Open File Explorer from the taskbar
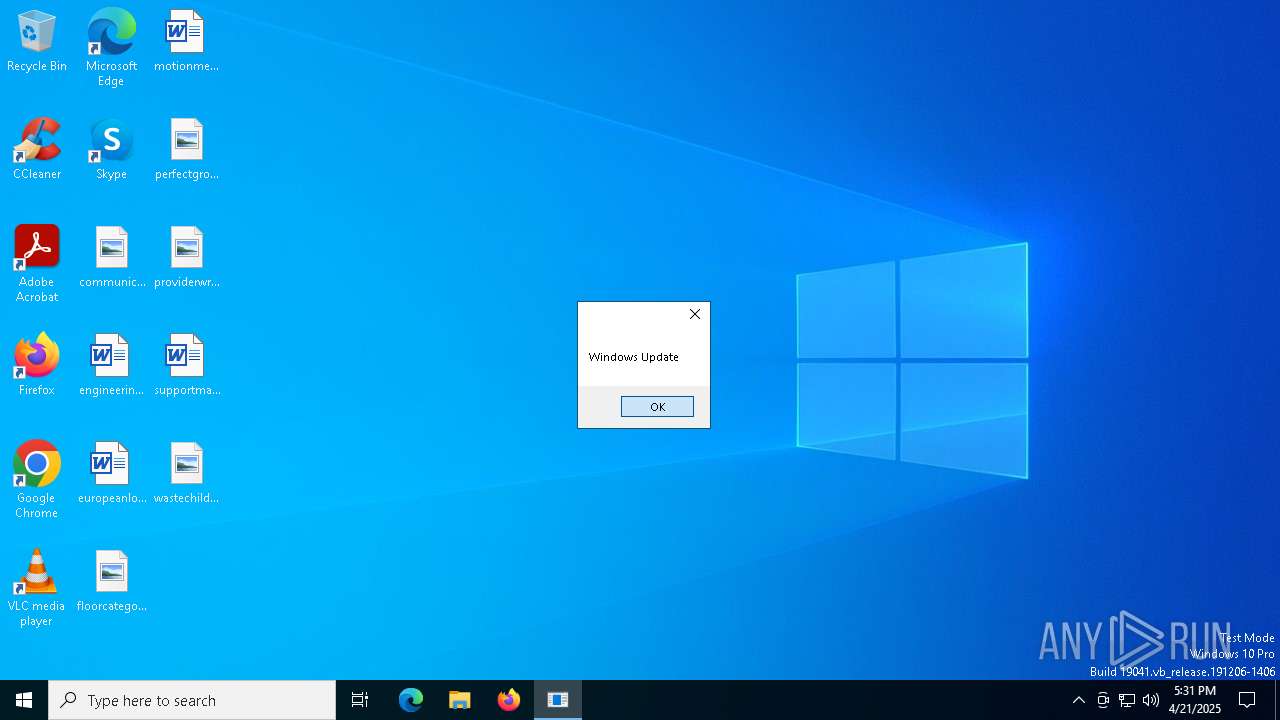This screenshot has width=1280, height=720. [460, 700]
